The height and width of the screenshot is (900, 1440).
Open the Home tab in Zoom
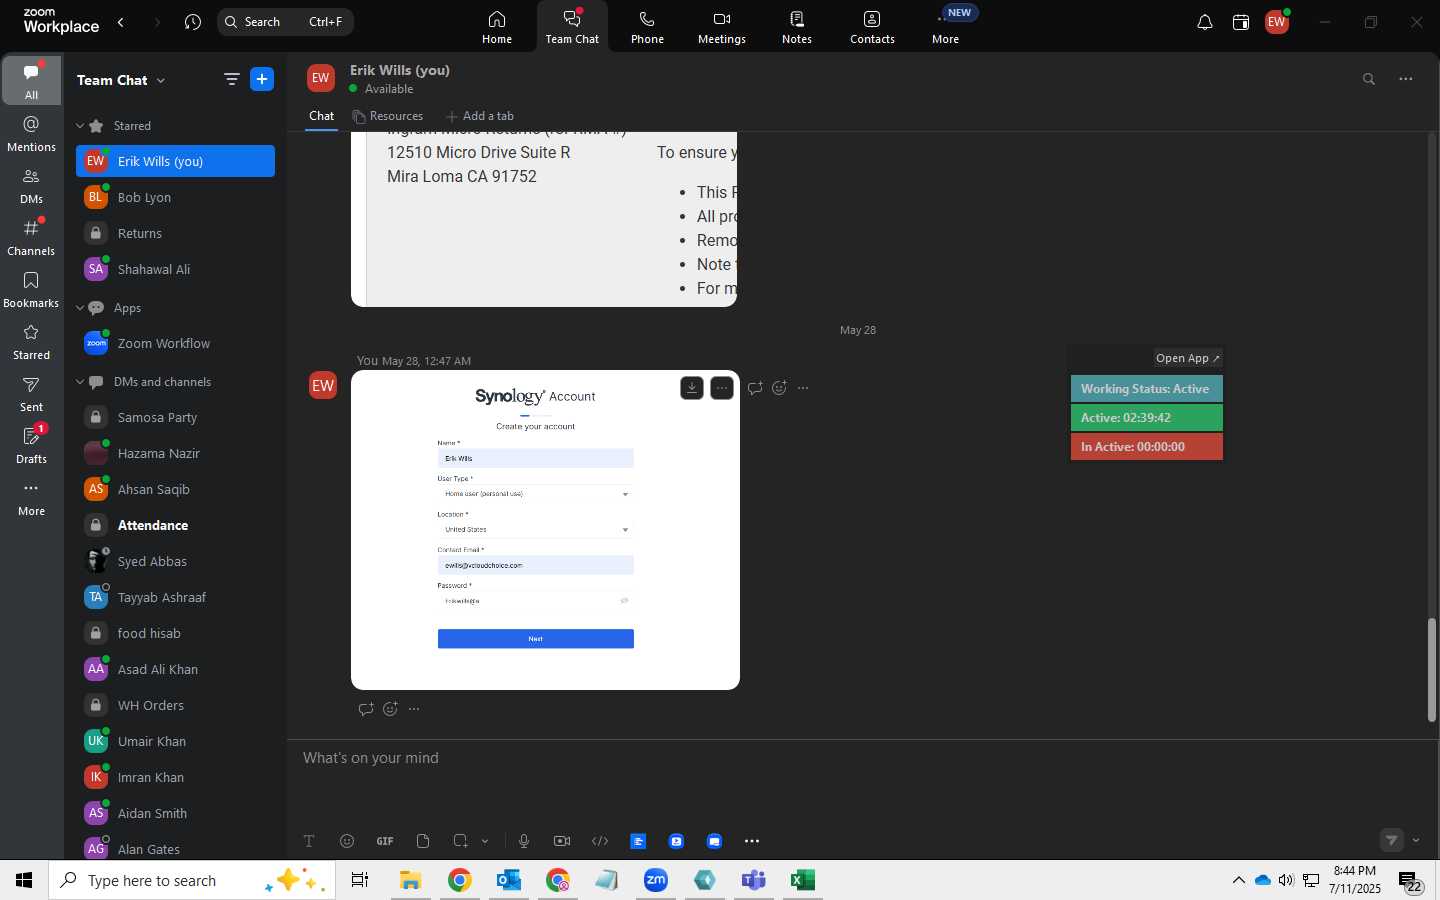pos(496,27)
